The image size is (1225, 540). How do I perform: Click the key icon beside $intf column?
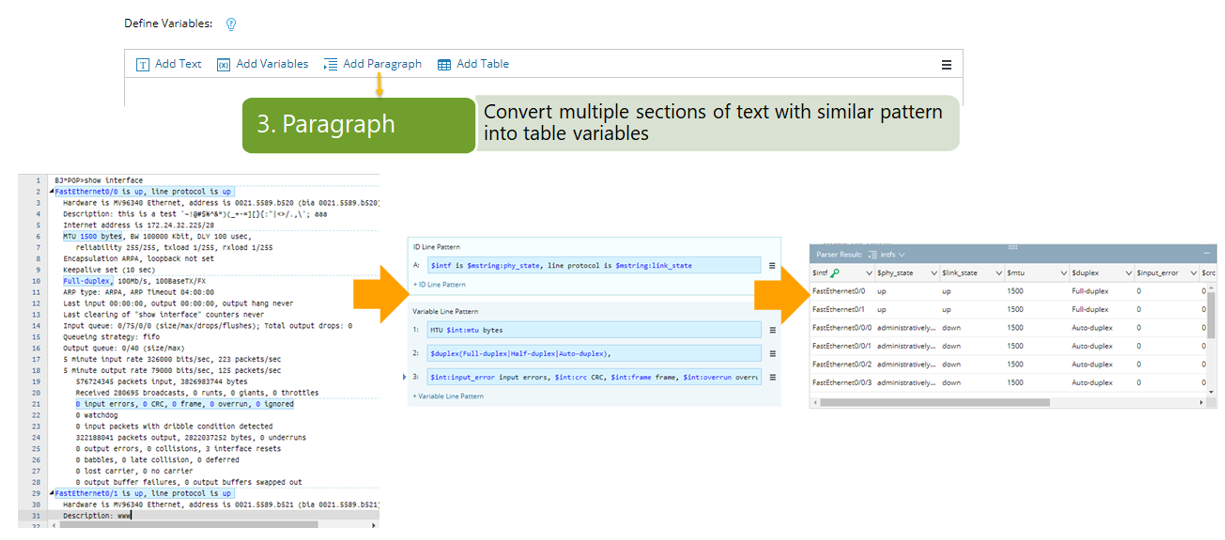point(835,273)
